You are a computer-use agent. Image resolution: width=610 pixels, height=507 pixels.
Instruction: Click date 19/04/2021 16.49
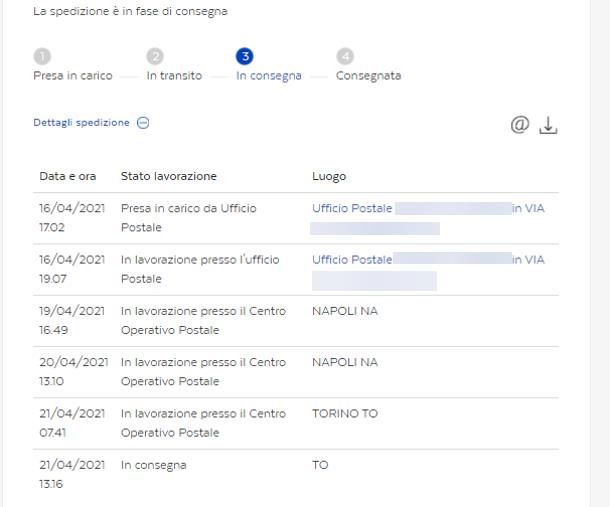72,320
